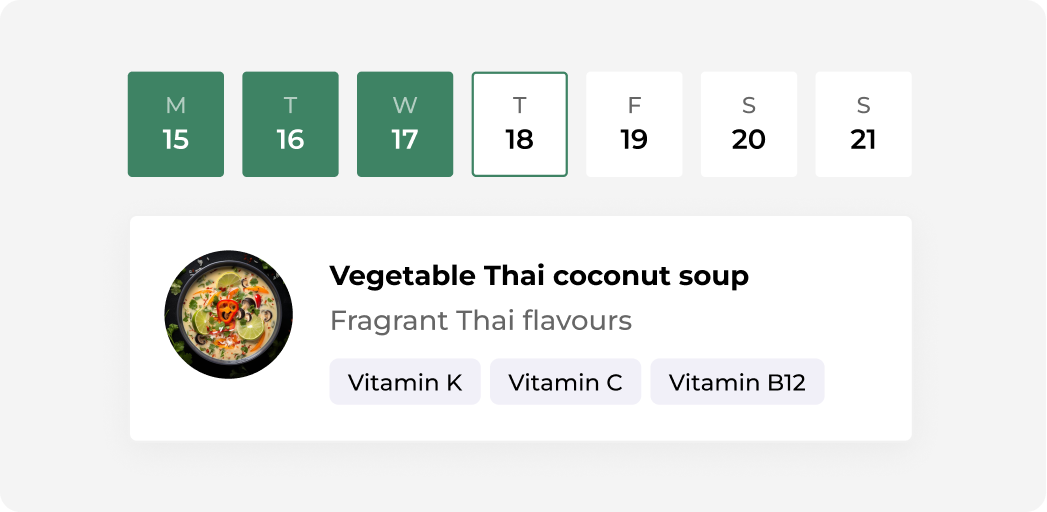Click the number 20 on Saturday tile
The height and width of the screenshot is (512, 1047).
(x=749, y=140)
